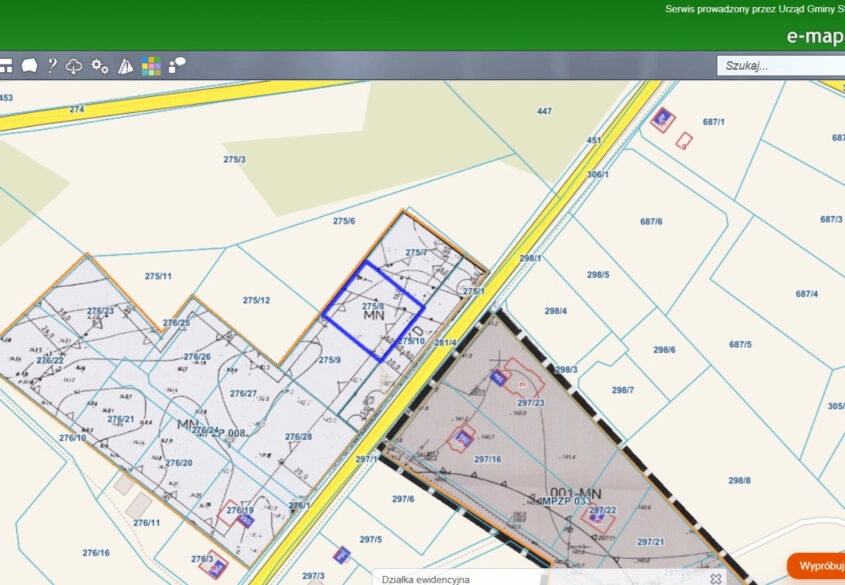Click the map polygon shape icon
The image size is (845, 585).
pos(29,66)
